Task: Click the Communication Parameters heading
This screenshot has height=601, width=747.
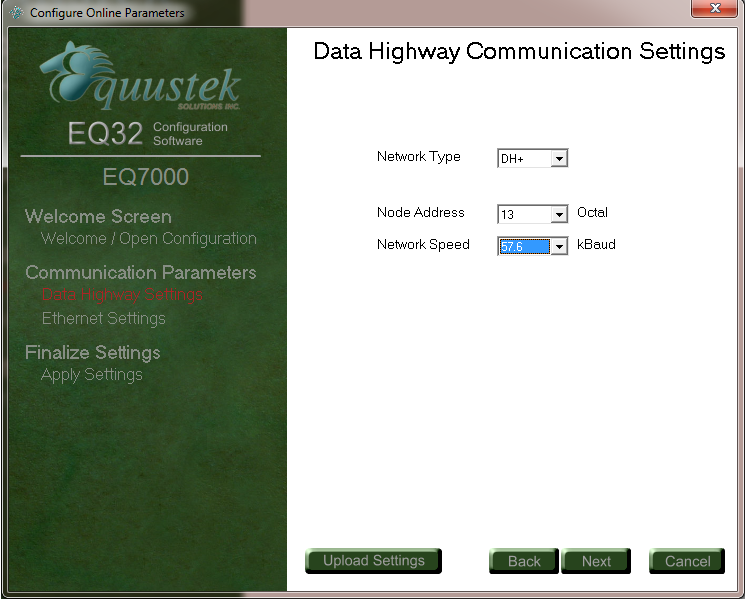Action: pos(140,272)
